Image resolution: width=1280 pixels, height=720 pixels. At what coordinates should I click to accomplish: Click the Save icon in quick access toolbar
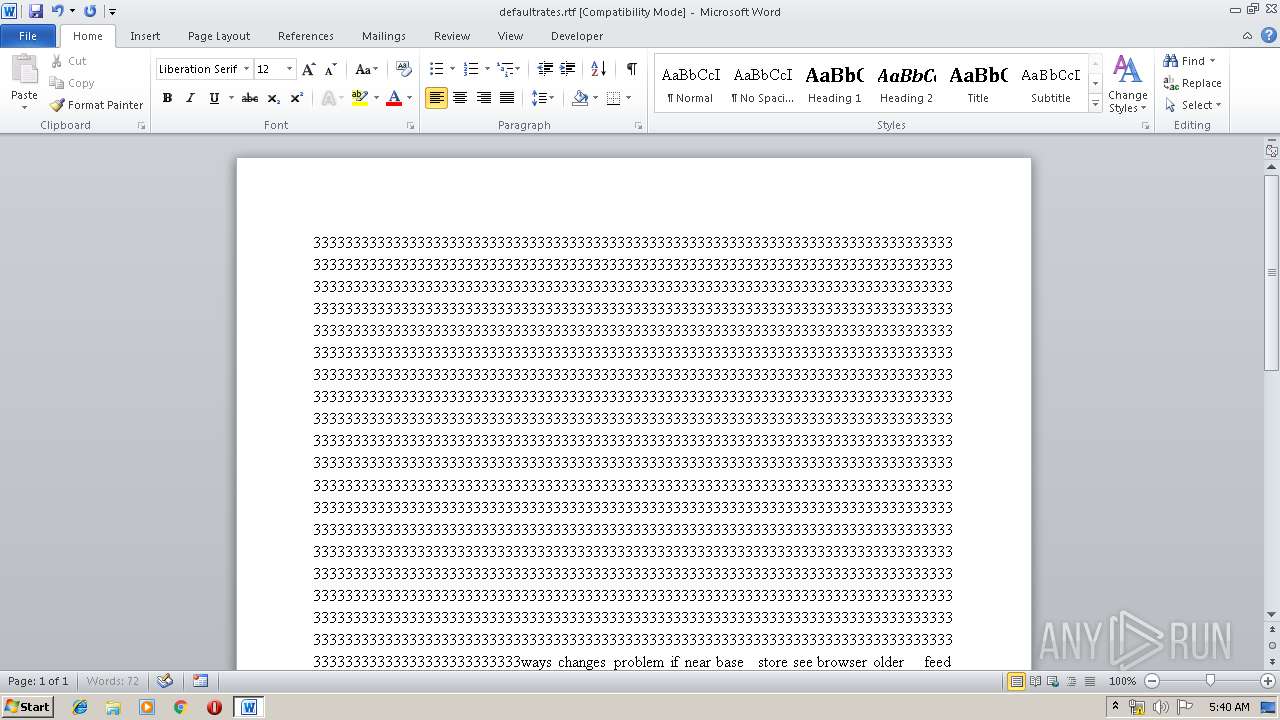36,11
